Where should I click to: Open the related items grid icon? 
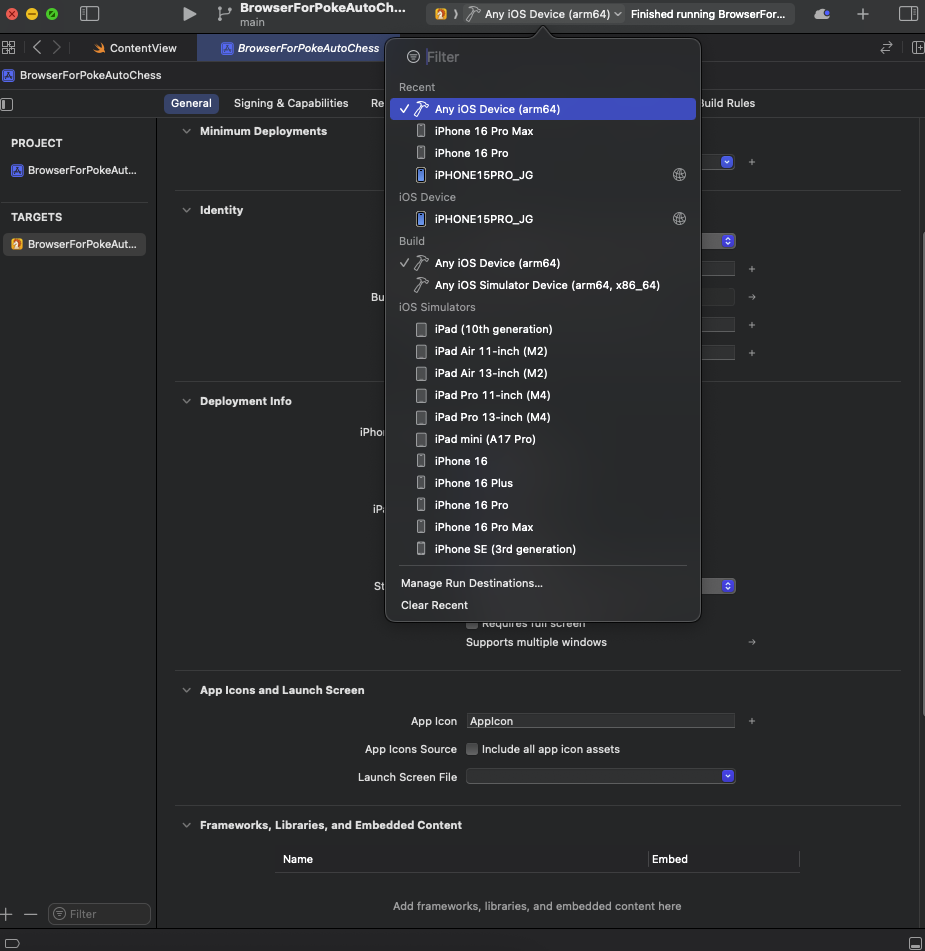click(8, 47)
